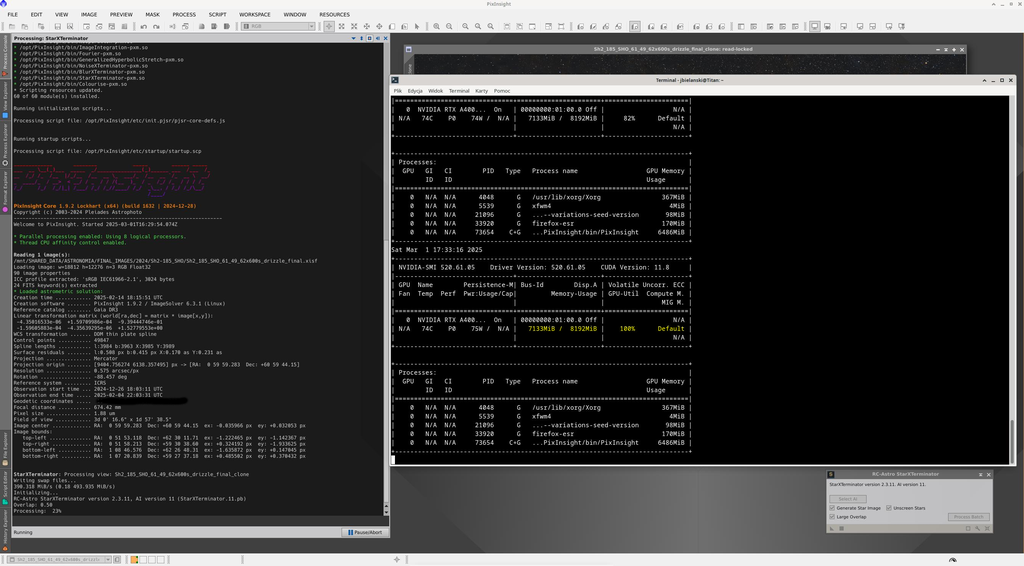The image size is (1024, 566).
Task: Click the reset icon in StarXTerminator dialog
Action: tap(987, 529)
